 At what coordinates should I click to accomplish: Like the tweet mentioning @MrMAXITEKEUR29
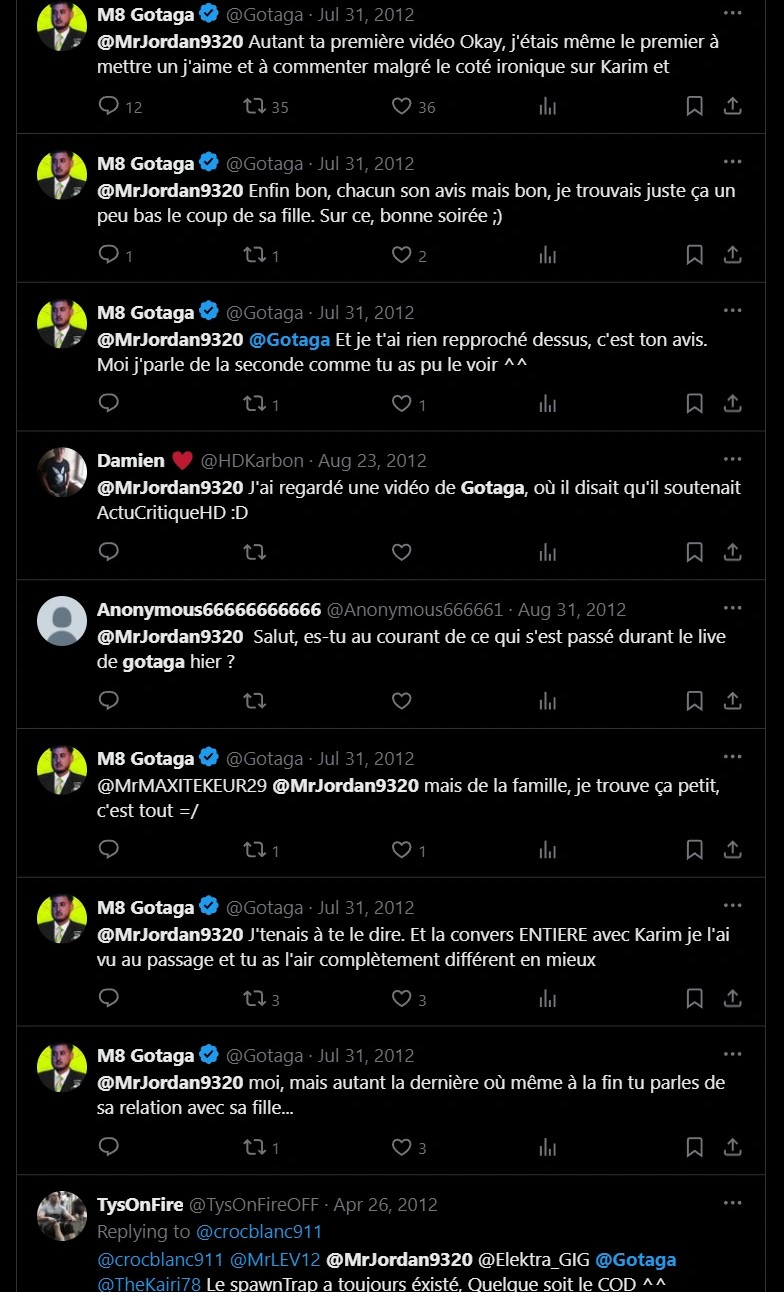tap(401, 849)
